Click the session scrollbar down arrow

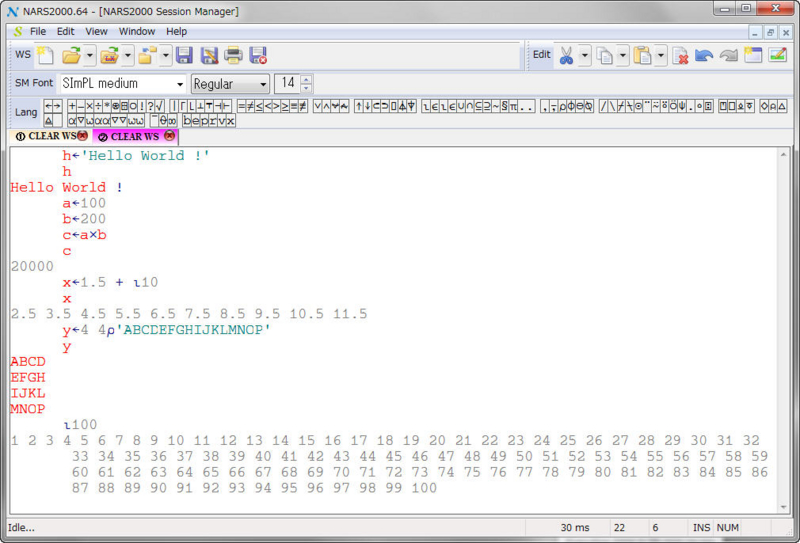pyautogui.click(x=784, y=507)
